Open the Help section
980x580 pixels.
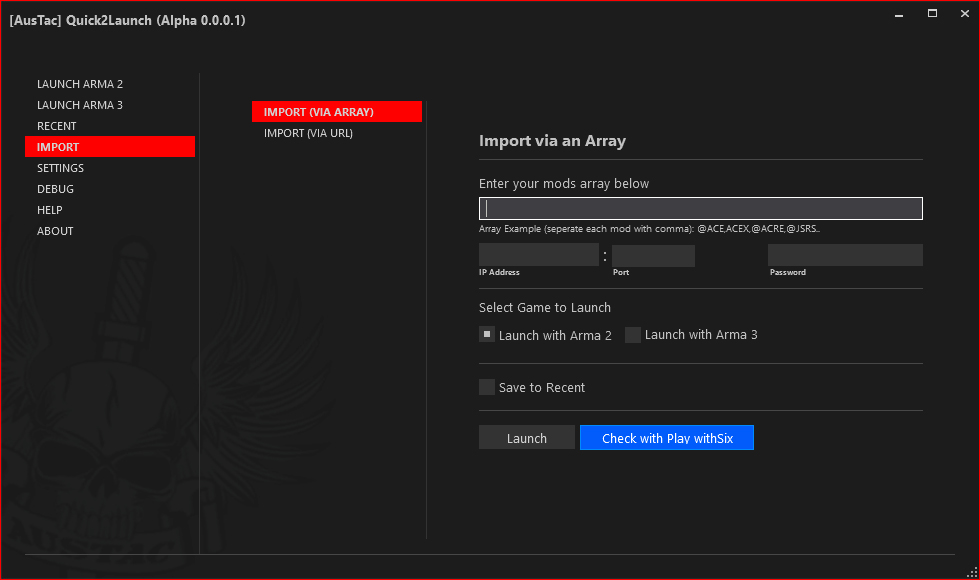49,210
